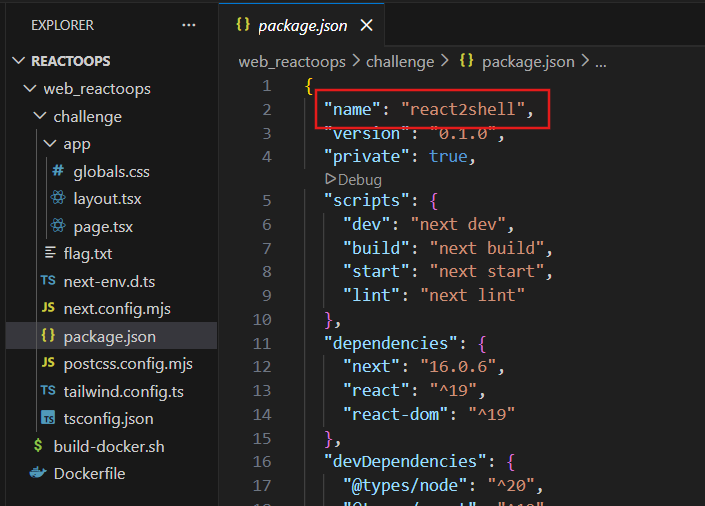Click the shell dollar icon of build-docker.sh

tap(38, 445)
